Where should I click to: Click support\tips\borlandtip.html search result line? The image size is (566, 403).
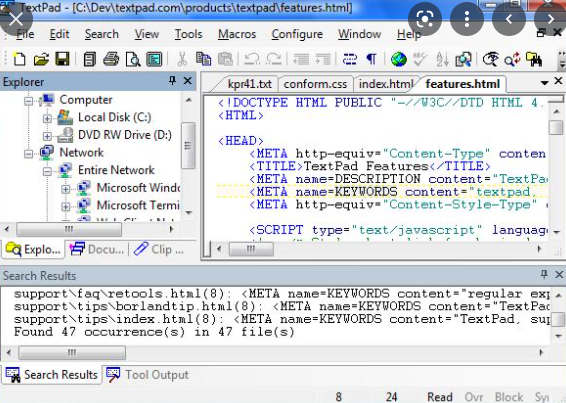click(x=281, y=307)
